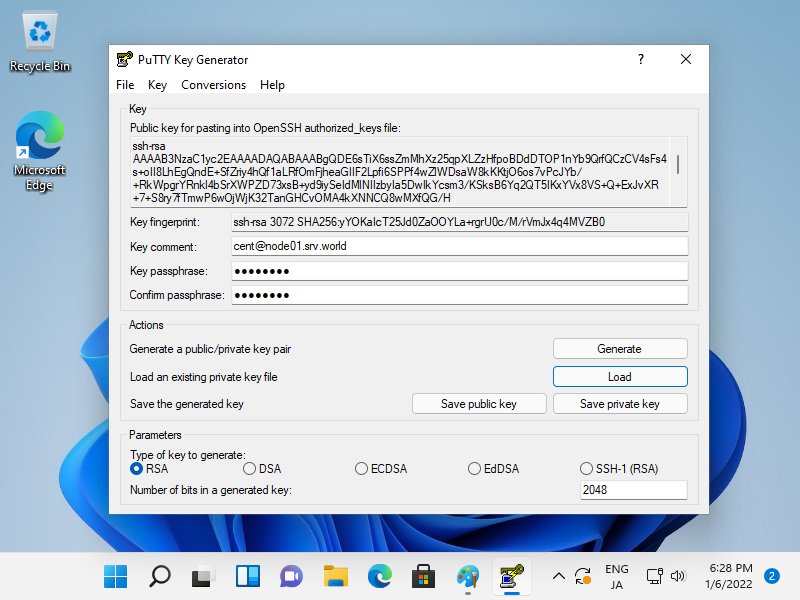Switch to Paint in the taskbar
Screen dimensions: 800x600
click(x=468, y=576)
